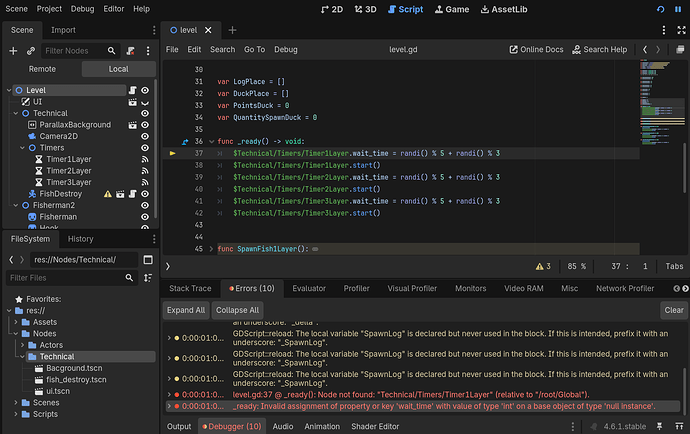This screenshot has width=690, height=434.
Task: Click the attach script icon in Scene dock
Action: click(130, 50)
